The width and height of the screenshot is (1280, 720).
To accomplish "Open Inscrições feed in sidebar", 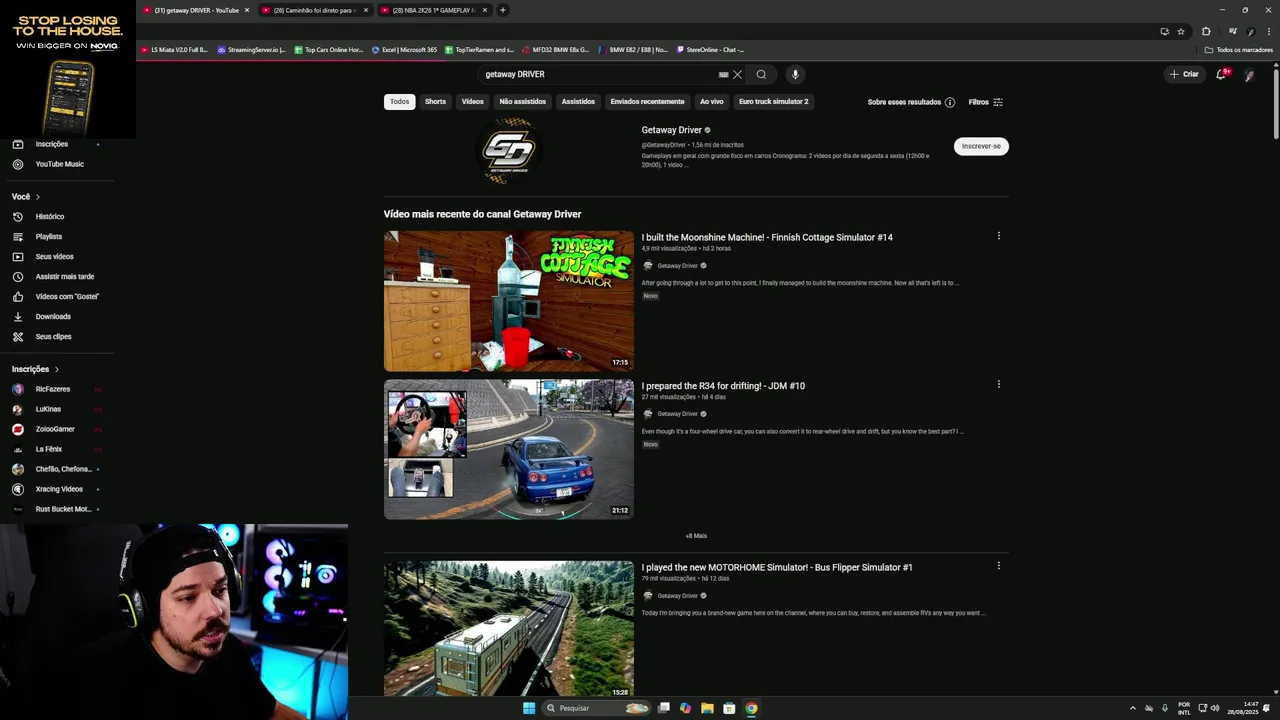I will point(52,144).
